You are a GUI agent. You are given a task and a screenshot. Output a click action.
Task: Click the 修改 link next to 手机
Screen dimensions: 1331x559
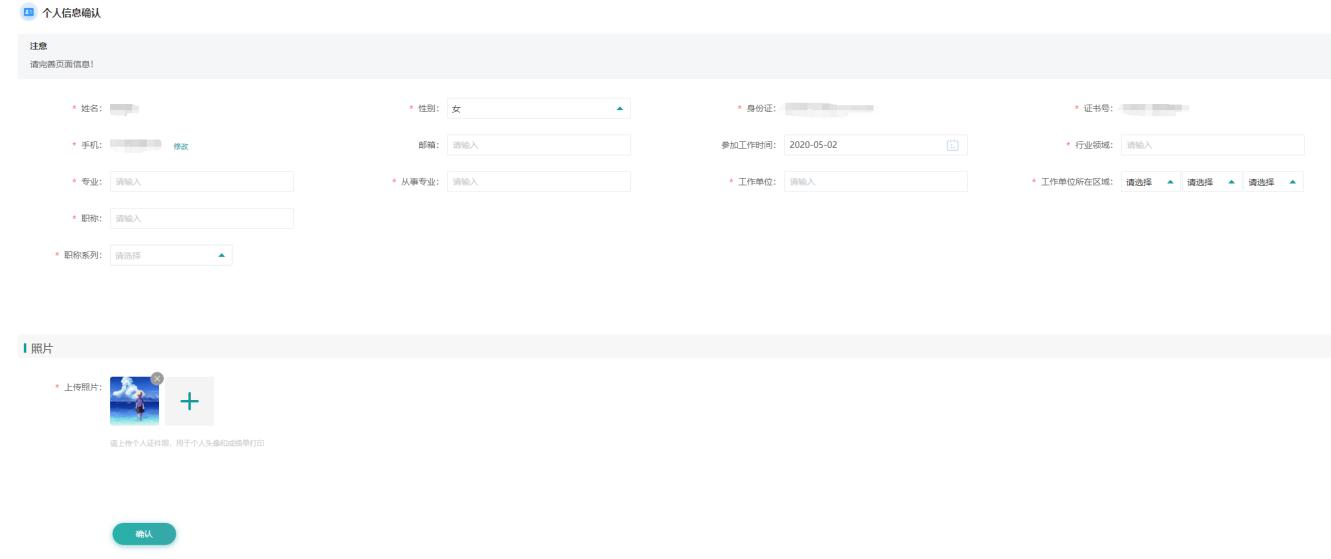pyautogui.click(x=181, y=146)
